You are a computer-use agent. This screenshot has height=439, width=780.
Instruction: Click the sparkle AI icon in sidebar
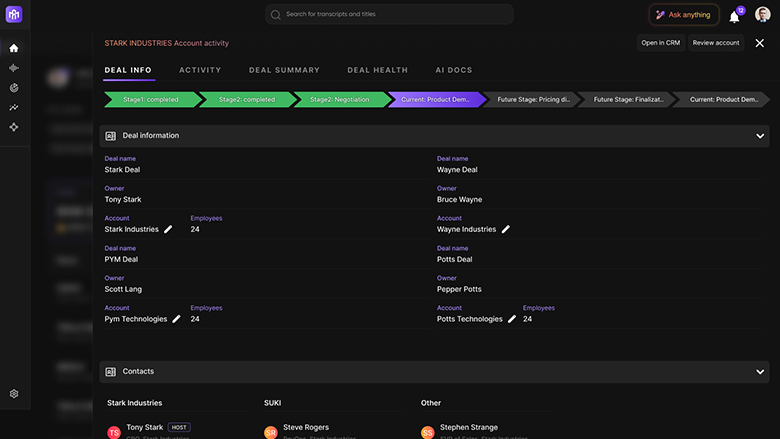pos(14,127)
